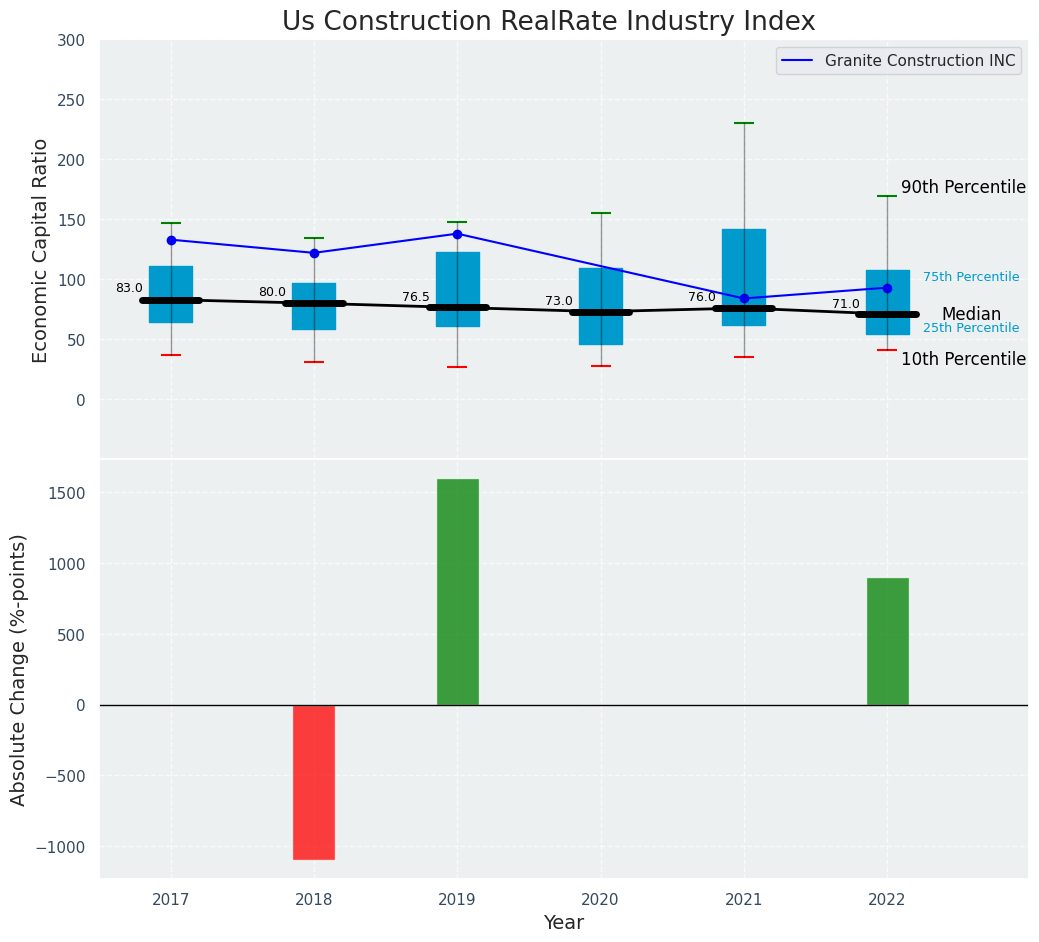The width and height of the screenshot is (1039, 942).
Task: Select Granite's blue data point for 2022
Action: pos(888,288)
